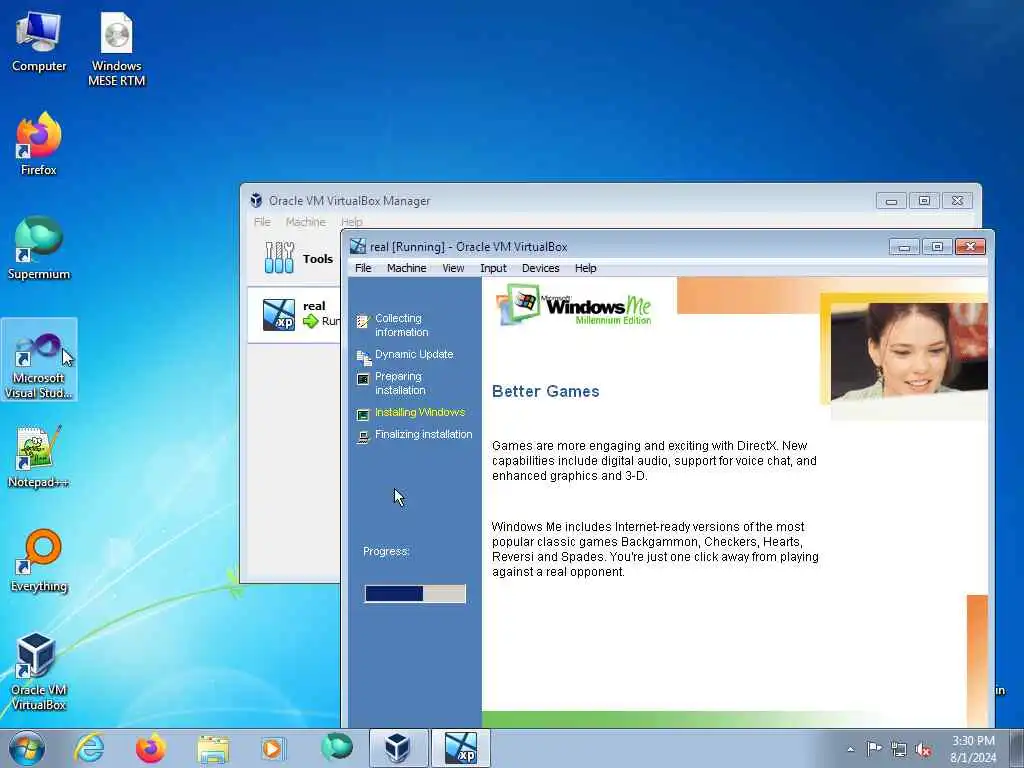Open the Devices menu of the running VM
This screenshot has width=1024, height=768.
[x=540, y=268]
